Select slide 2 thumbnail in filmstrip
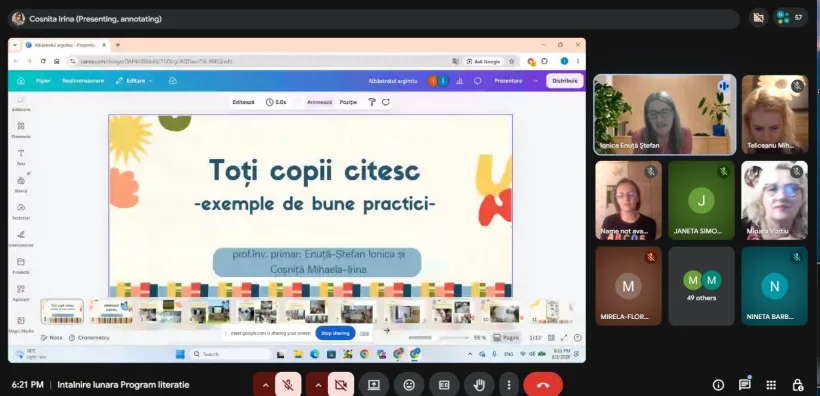Viewport: 820px width, 396px height. pyautogui.click(x=111, y=311)
